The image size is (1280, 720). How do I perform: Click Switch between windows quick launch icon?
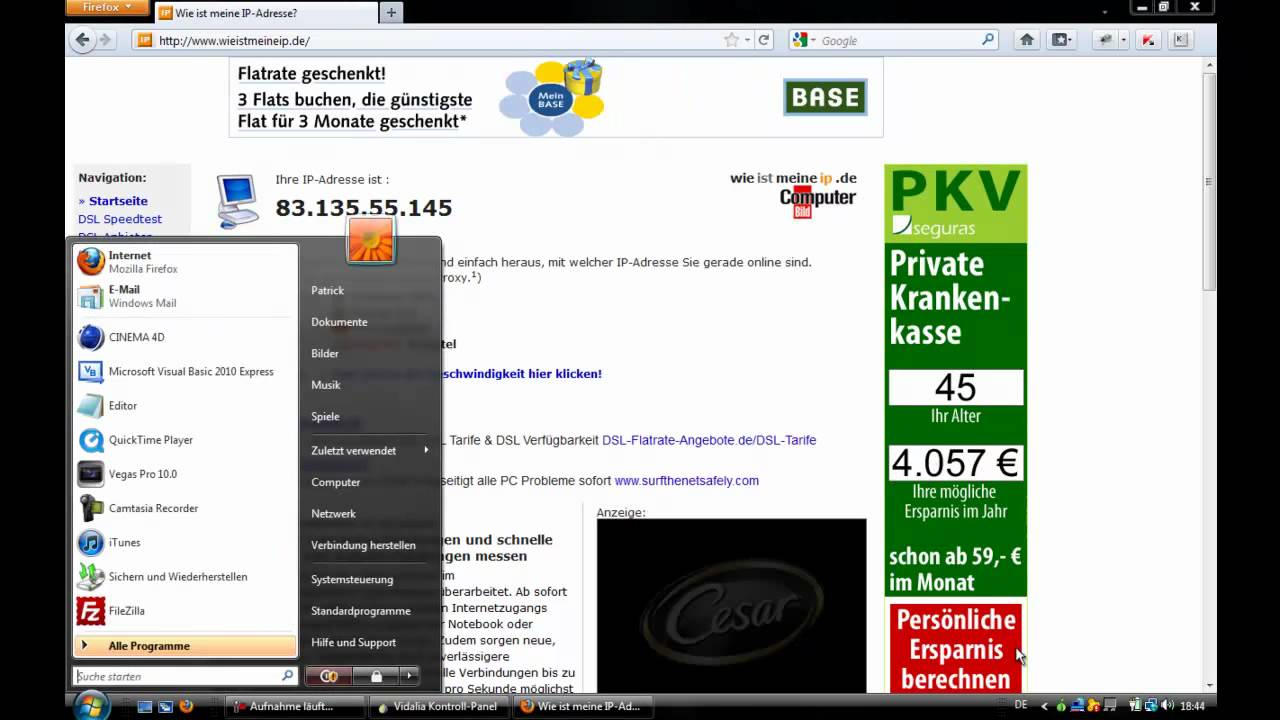point(165,706)
